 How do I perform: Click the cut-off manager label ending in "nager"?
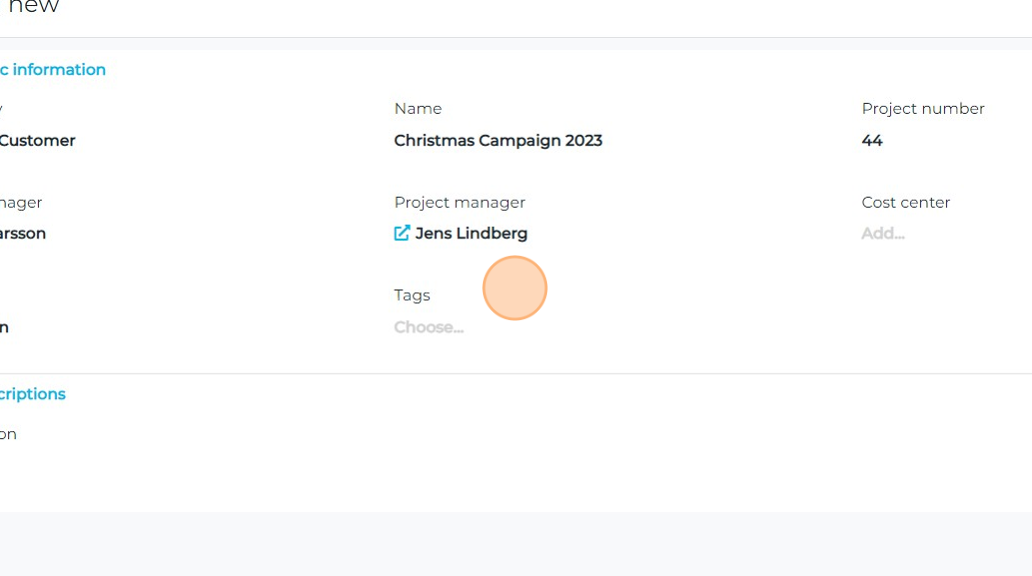[x=21, y=202]
